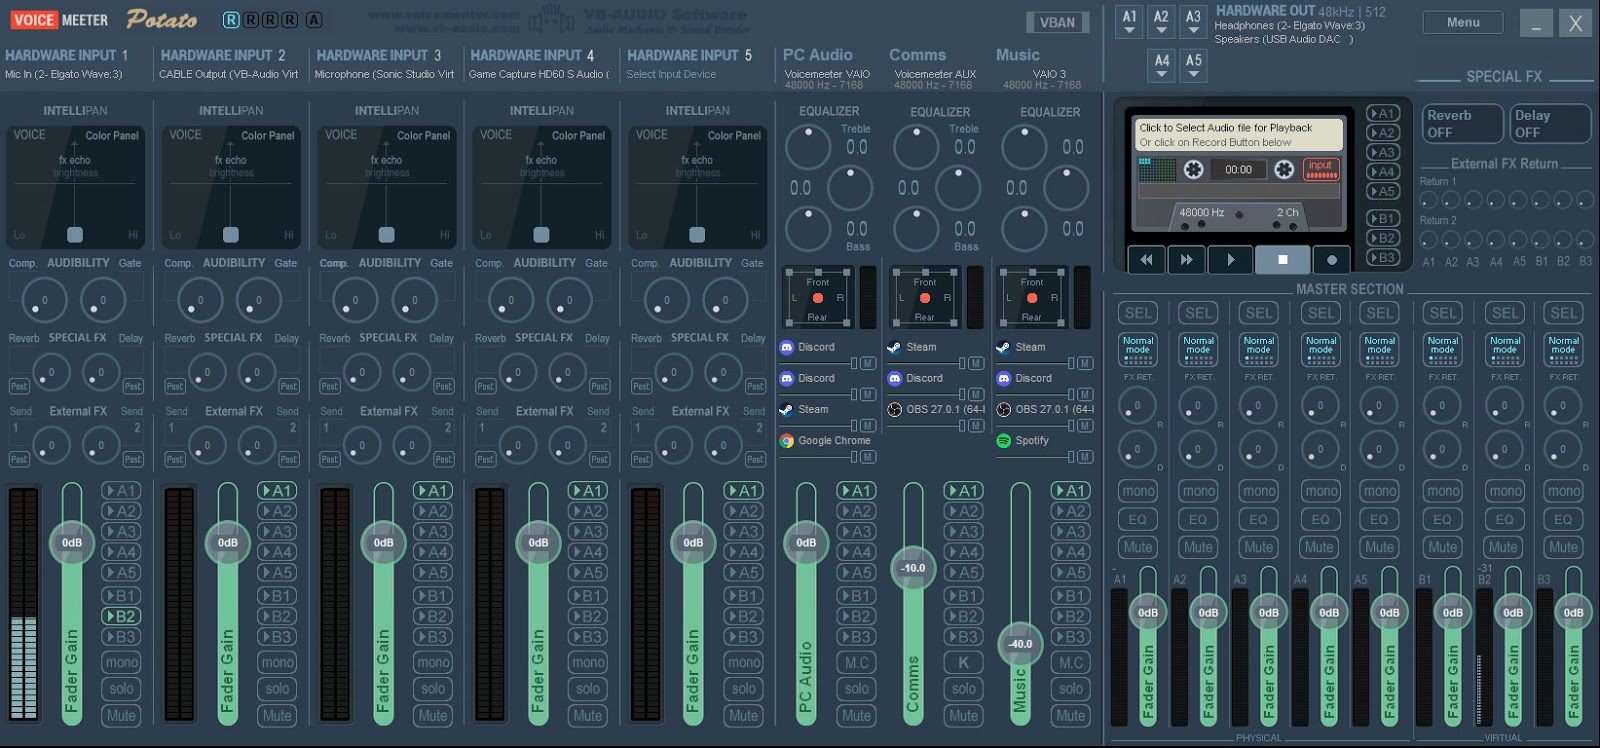The height and width of the screenshot is (748, 1600).
Task: Toggle recorder routing to A1
Action: [x=1382, y=113]
